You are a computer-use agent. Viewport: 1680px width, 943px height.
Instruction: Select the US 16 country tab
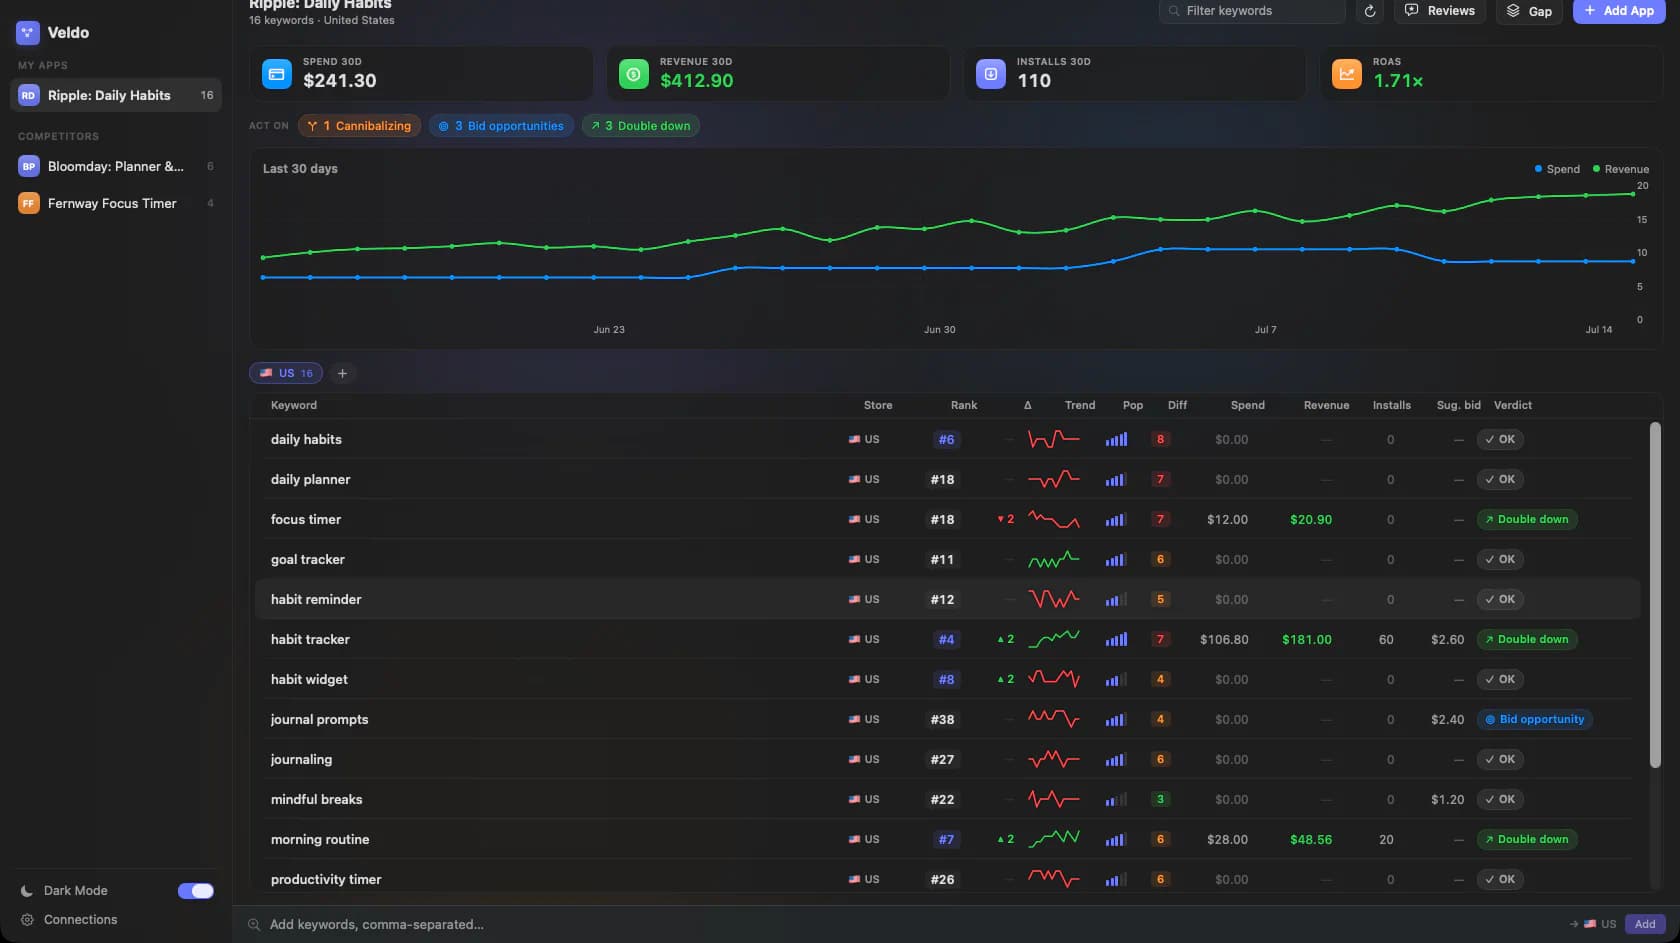point(286,373)
